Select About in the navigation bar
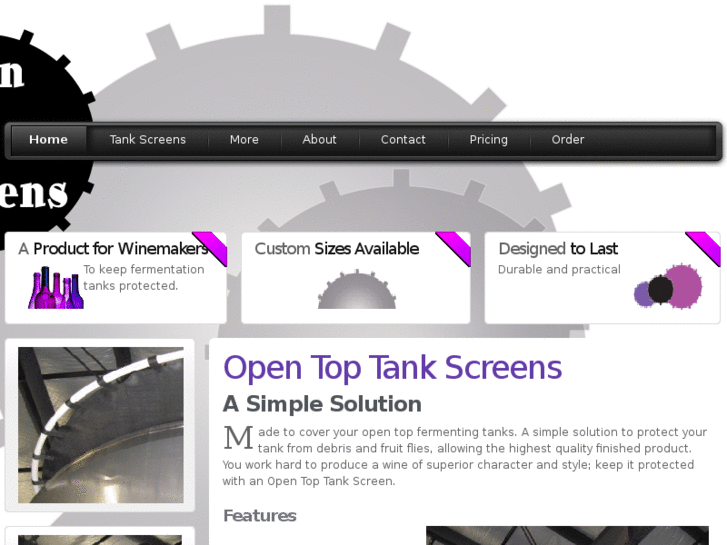727x545 pixels. (319, 140)
